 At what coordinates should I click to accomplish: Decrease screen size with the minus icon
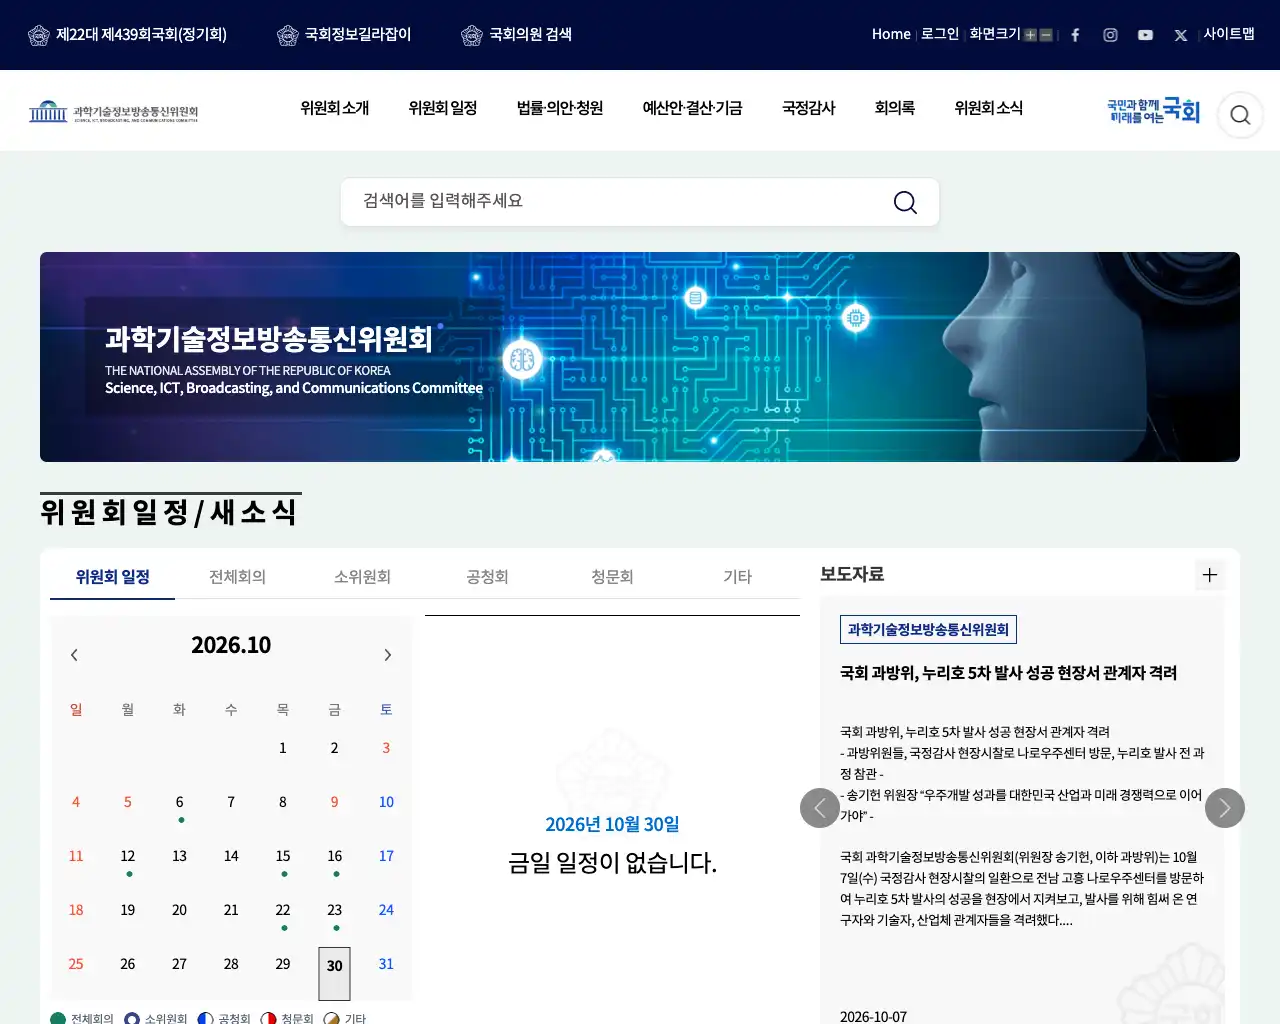[1046, 35]
